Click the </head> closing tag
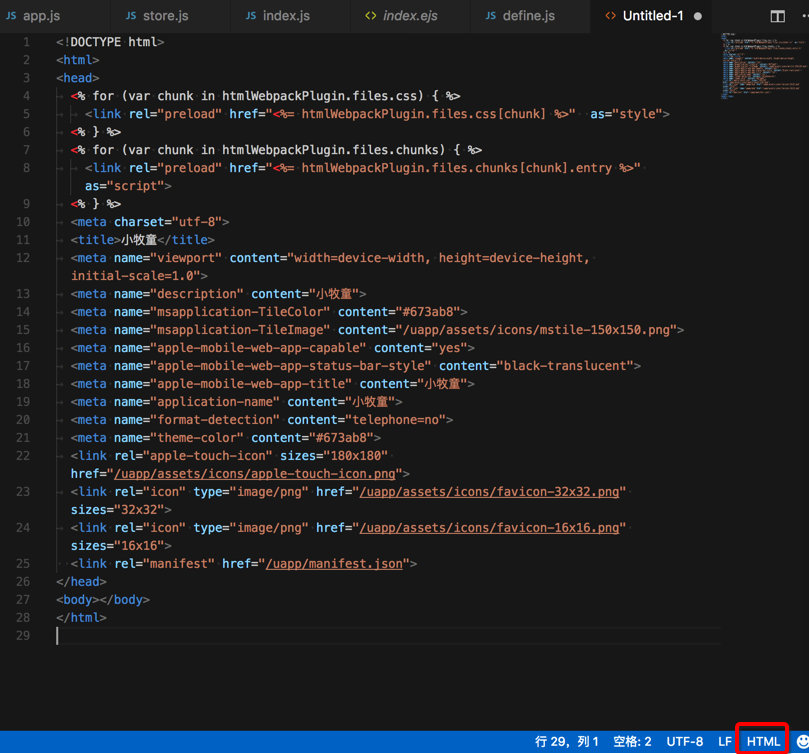Screen dimensions: 809x754 click(x=81, y=582)
